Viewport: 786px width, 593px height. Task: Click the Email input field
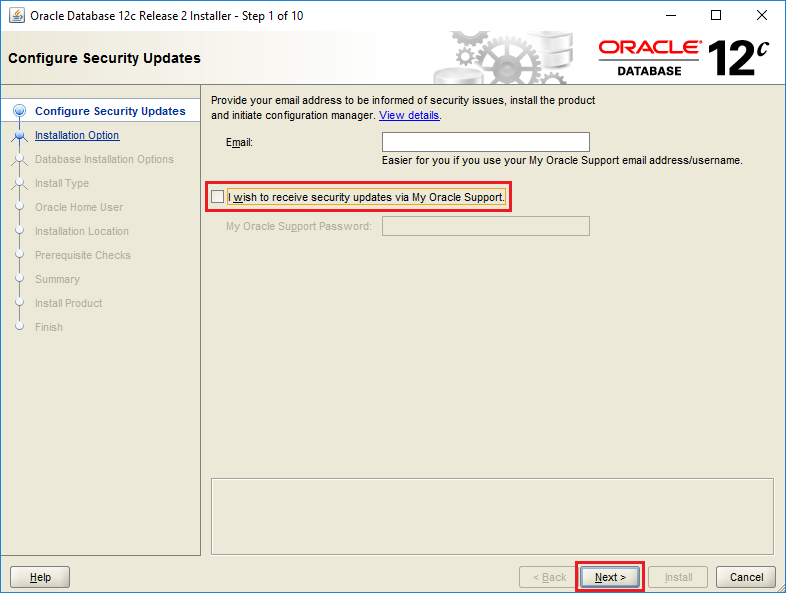click(486, 142)
